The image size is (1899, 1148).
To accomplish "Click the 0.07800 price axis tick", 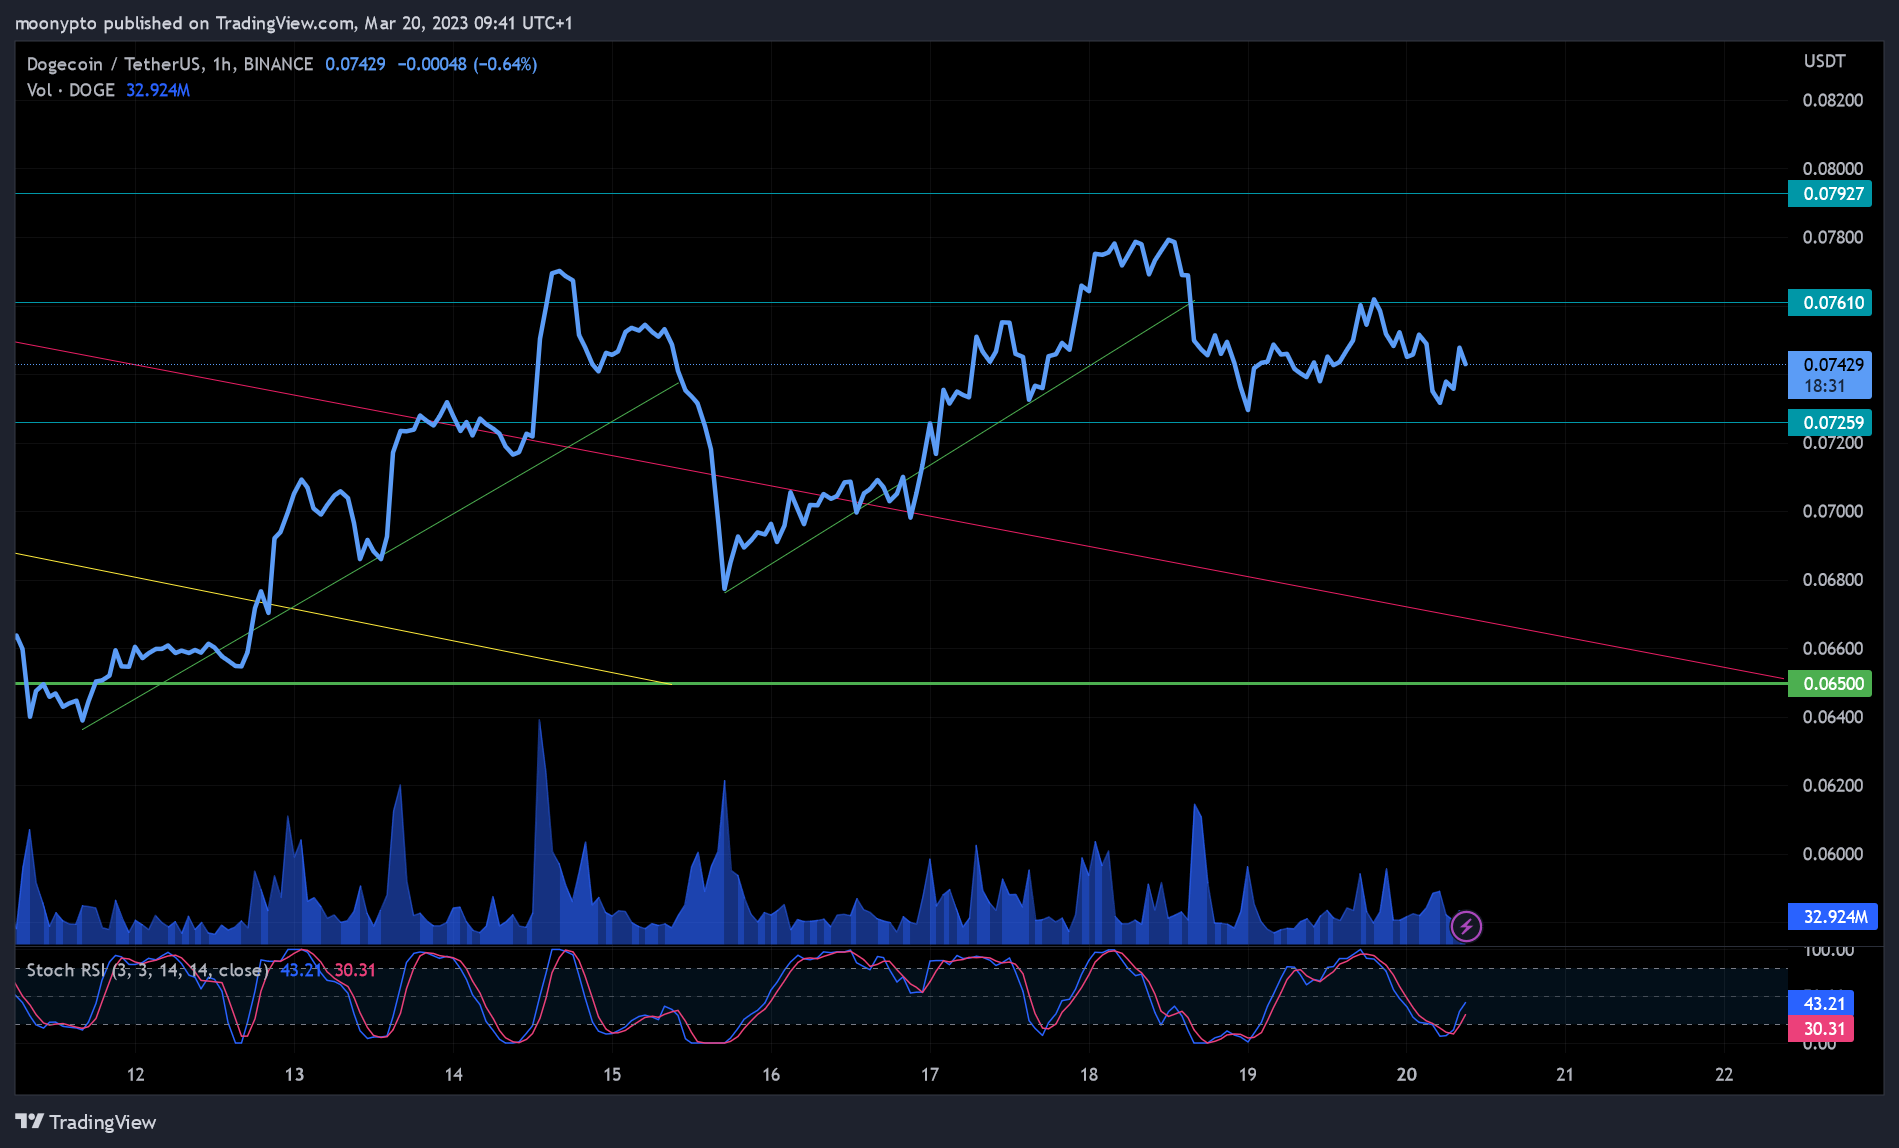I will click(1833, 237).
